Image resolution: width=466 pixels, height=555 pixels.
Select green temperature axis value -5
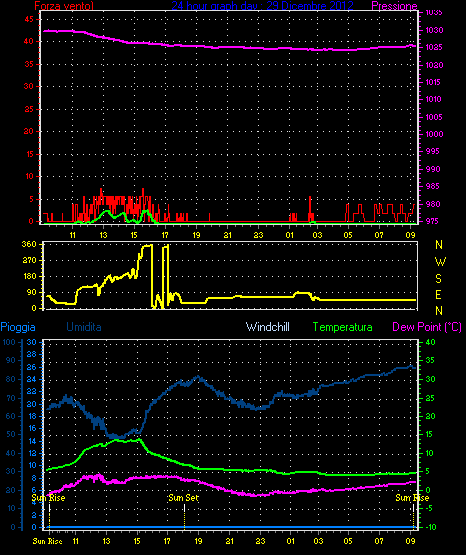(x=429, y=508)
